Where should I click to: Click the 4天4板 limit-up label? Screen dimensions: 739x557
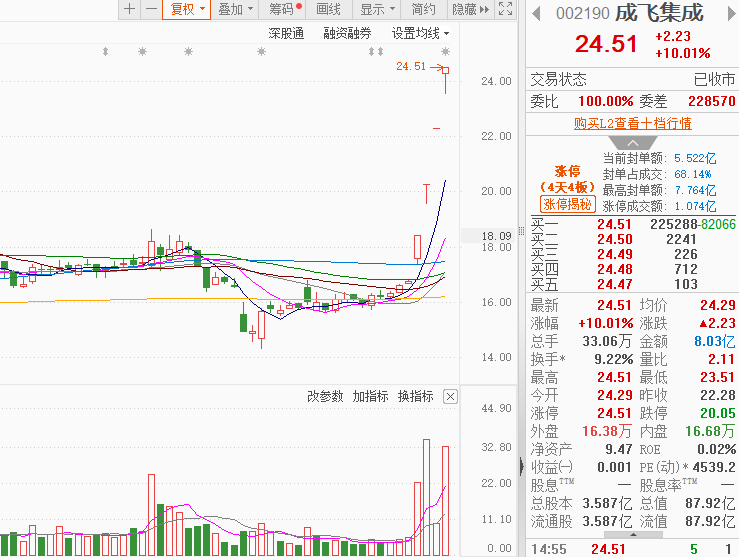coord(567,188)
